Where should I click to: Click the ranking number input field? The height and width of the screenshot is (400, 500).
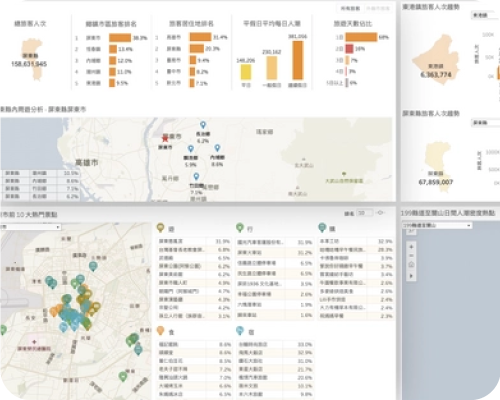364,213
